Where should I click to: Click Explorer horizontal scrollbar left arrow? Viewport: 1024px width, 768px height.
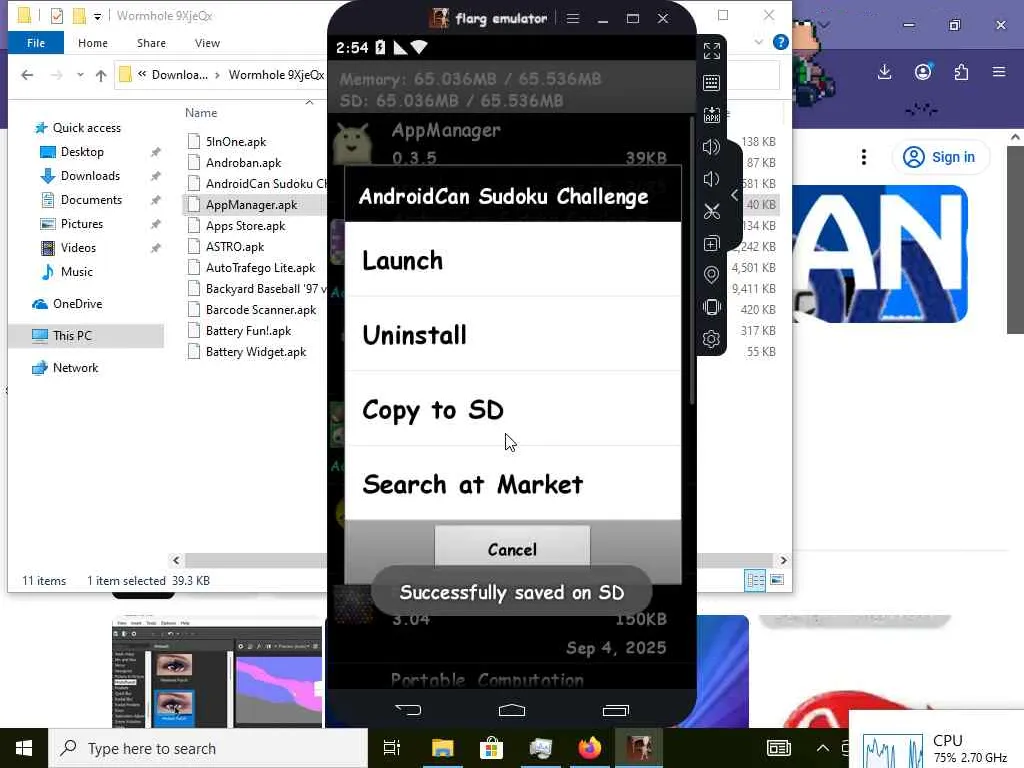click(176, 560)
